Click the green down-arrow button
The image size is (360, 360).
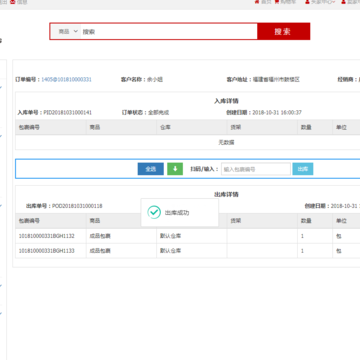(175, 169)
